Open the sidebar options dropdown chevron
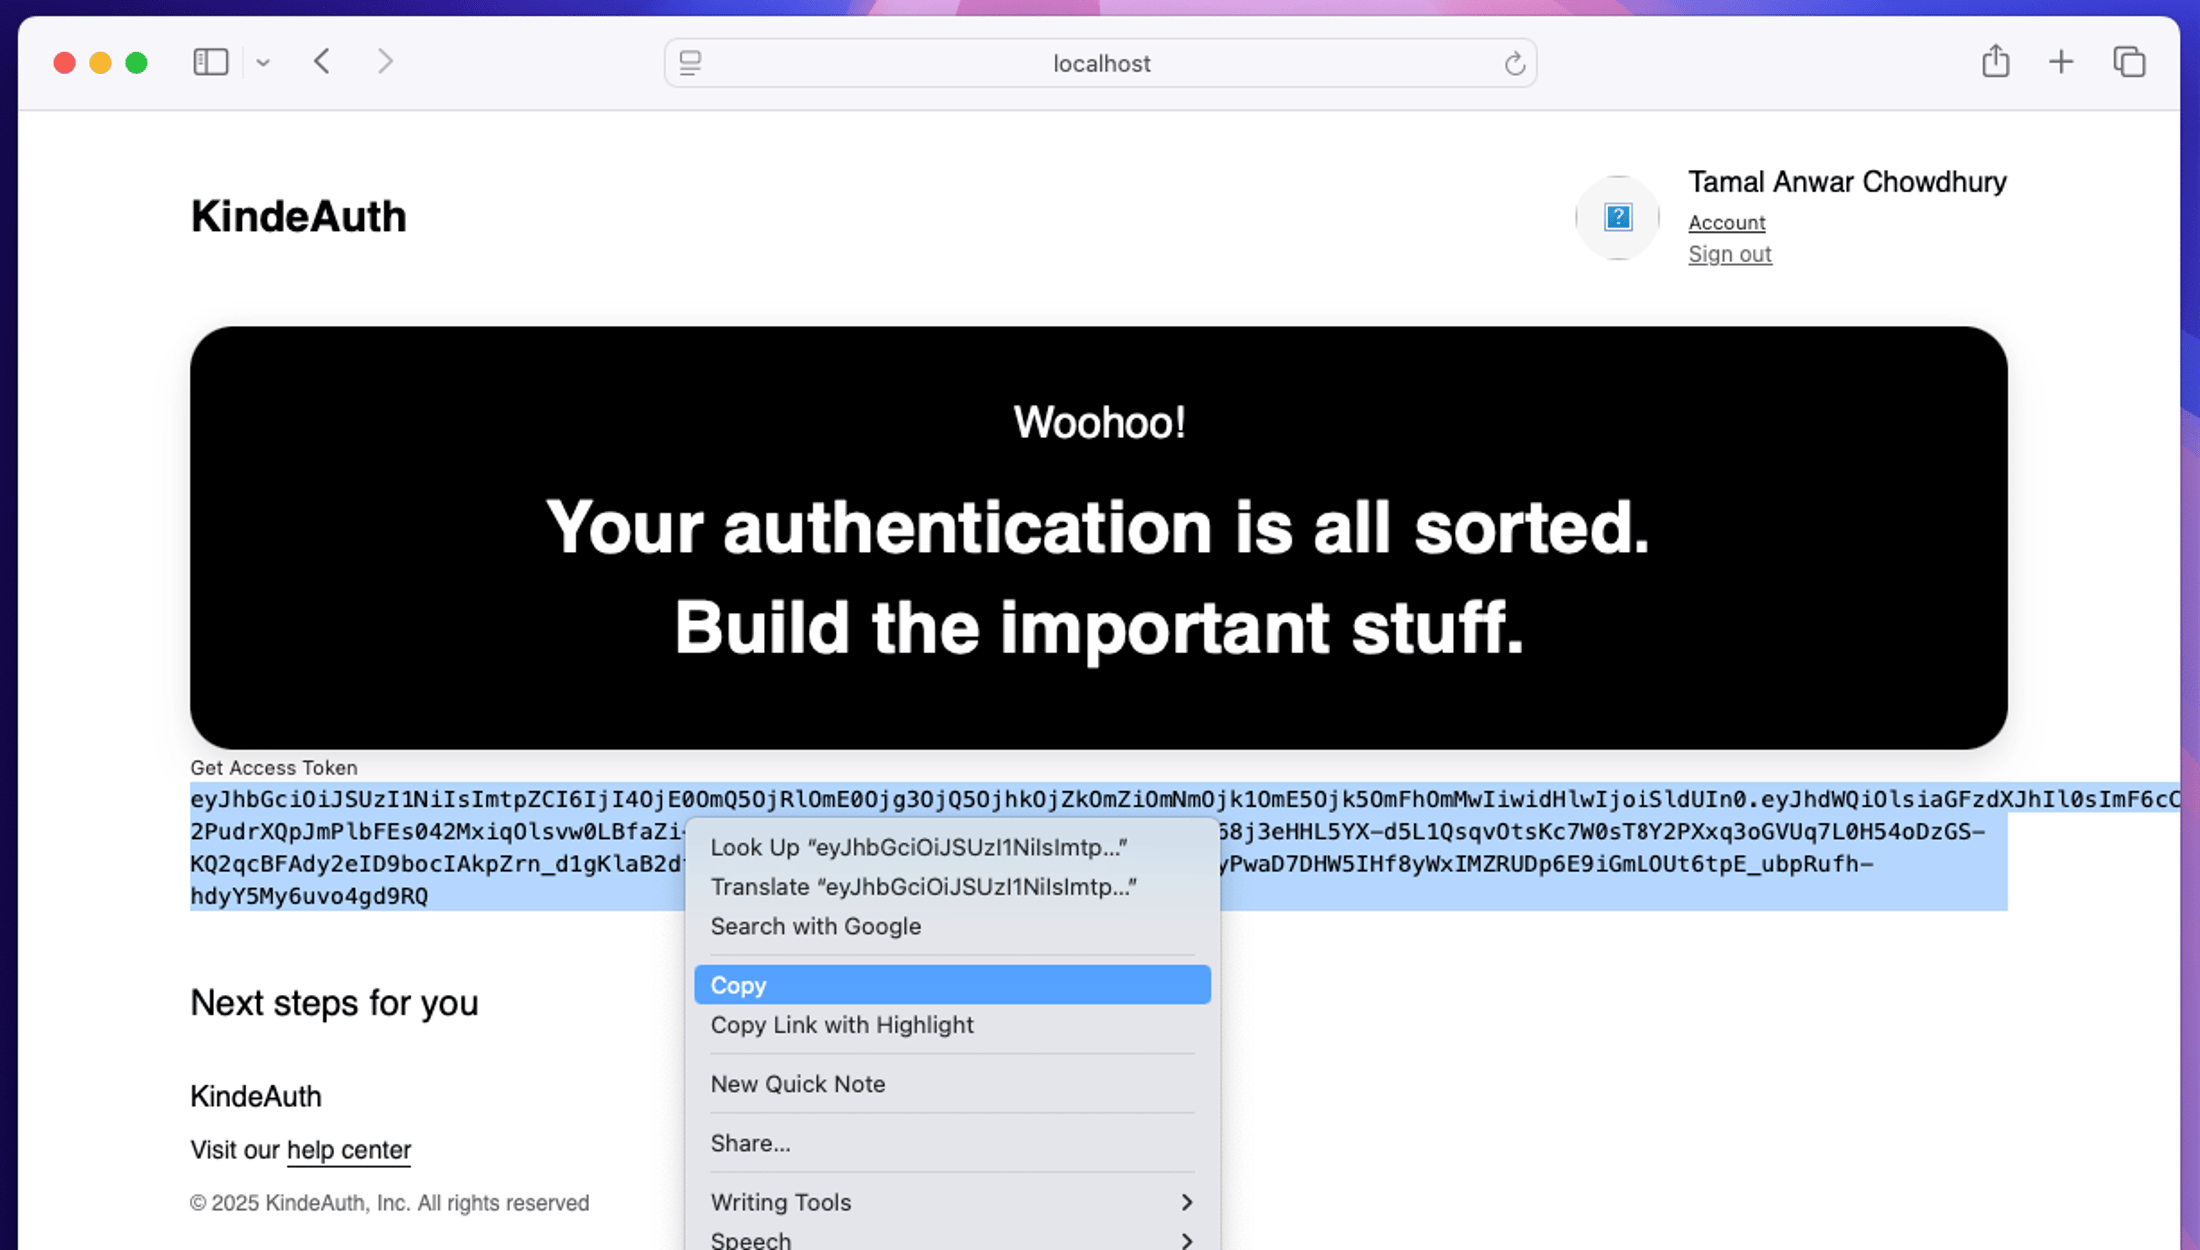 click(263, 62)
